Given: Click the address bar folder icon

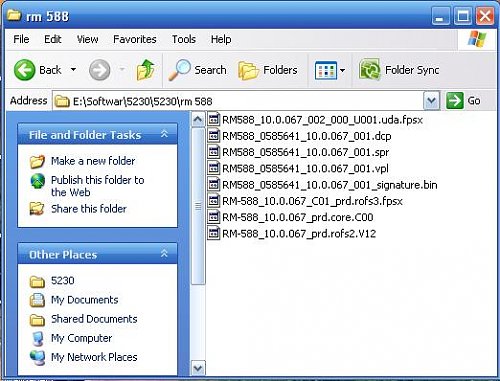Looking at the screenshot, I should 62,101.
